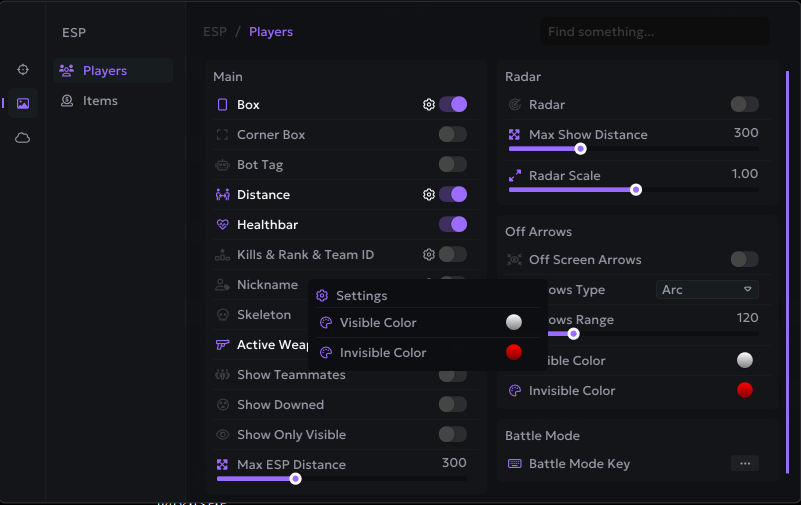Click the Radar scale arrows icon

[x=515, y=175]
